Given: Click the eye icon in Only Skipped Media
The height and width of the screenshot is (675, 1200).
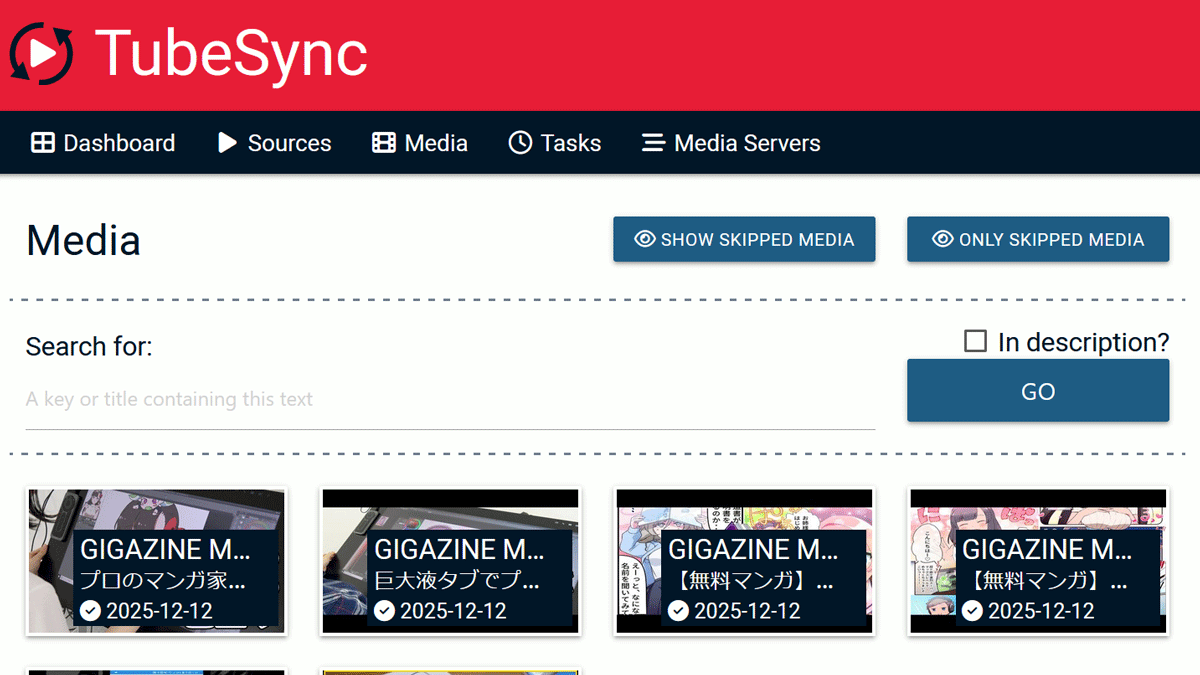Looking at the screenshot, I should coord(942,239).
